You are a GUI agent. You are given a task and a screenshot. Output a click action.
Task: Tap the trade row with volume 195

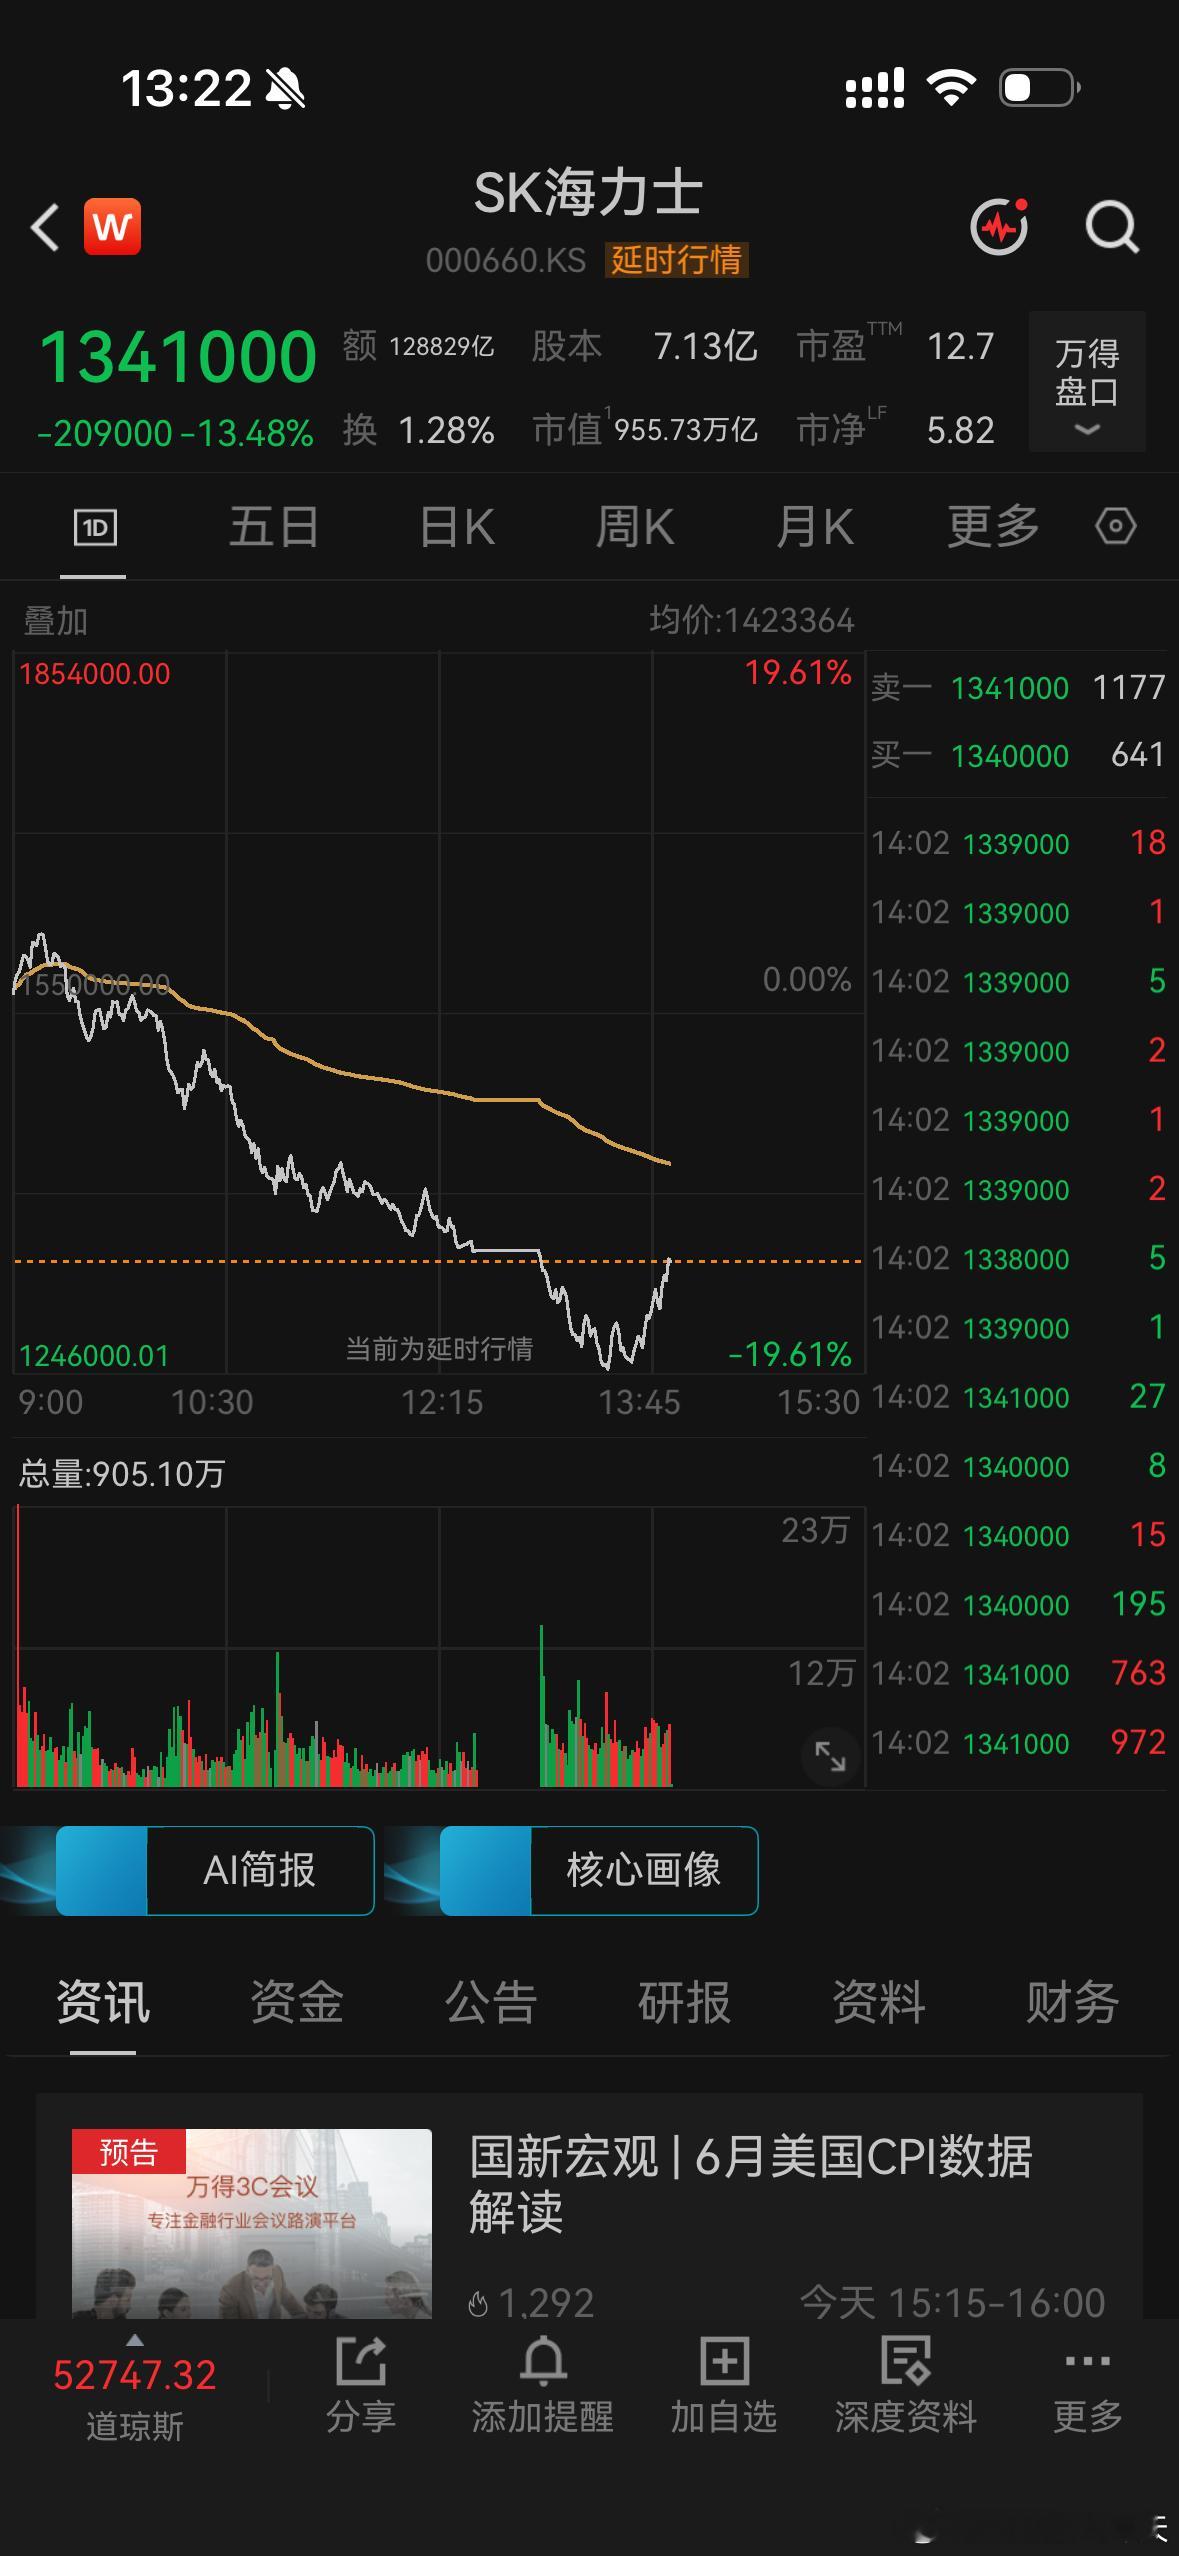(1018, 1605)
